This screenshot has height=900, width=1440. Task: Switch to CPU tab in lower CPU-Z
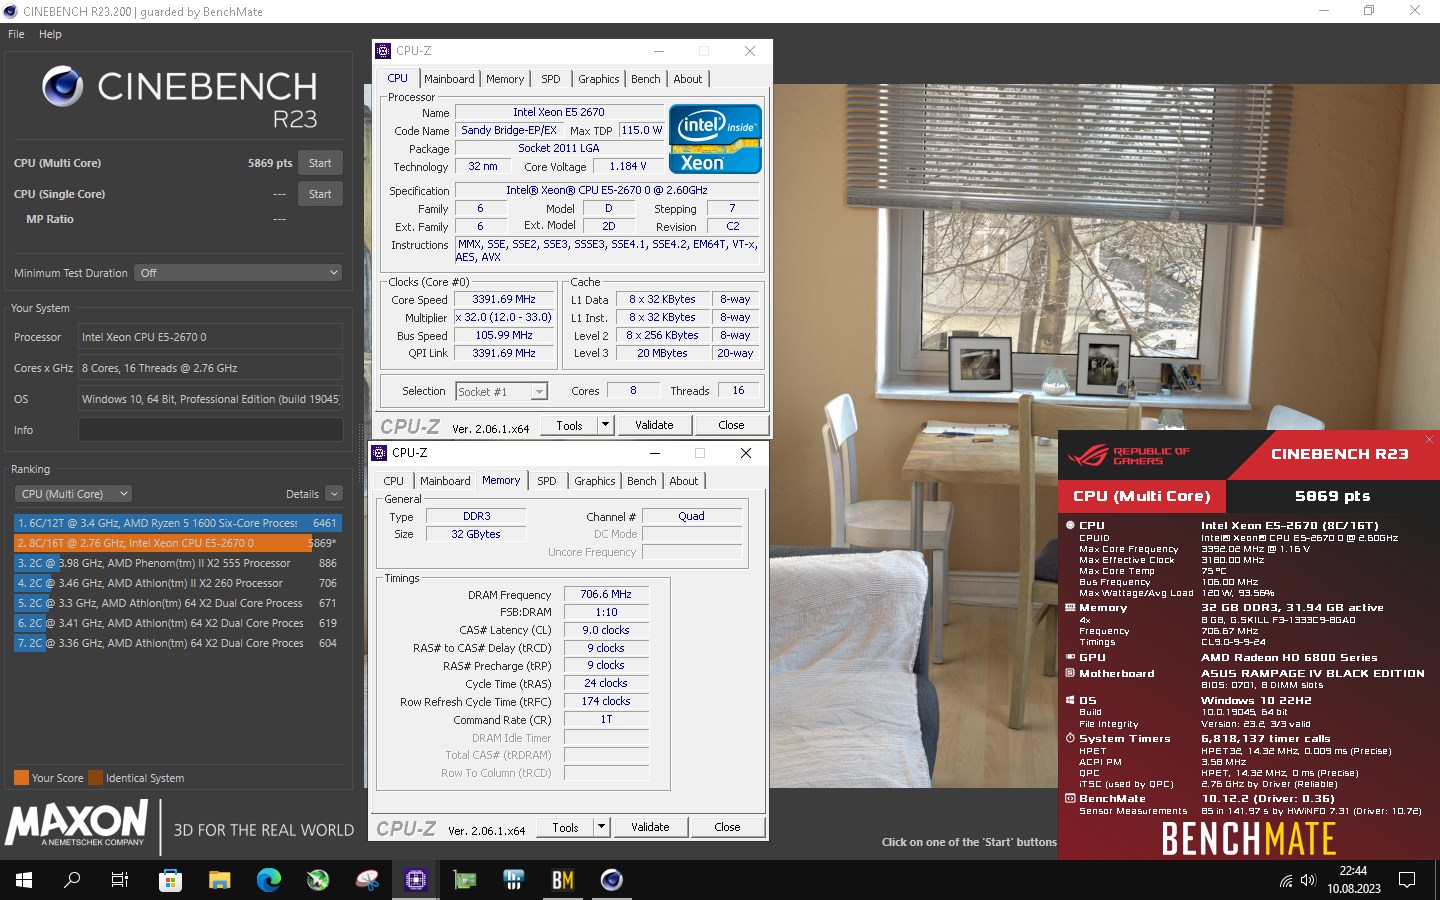[394, 481]
